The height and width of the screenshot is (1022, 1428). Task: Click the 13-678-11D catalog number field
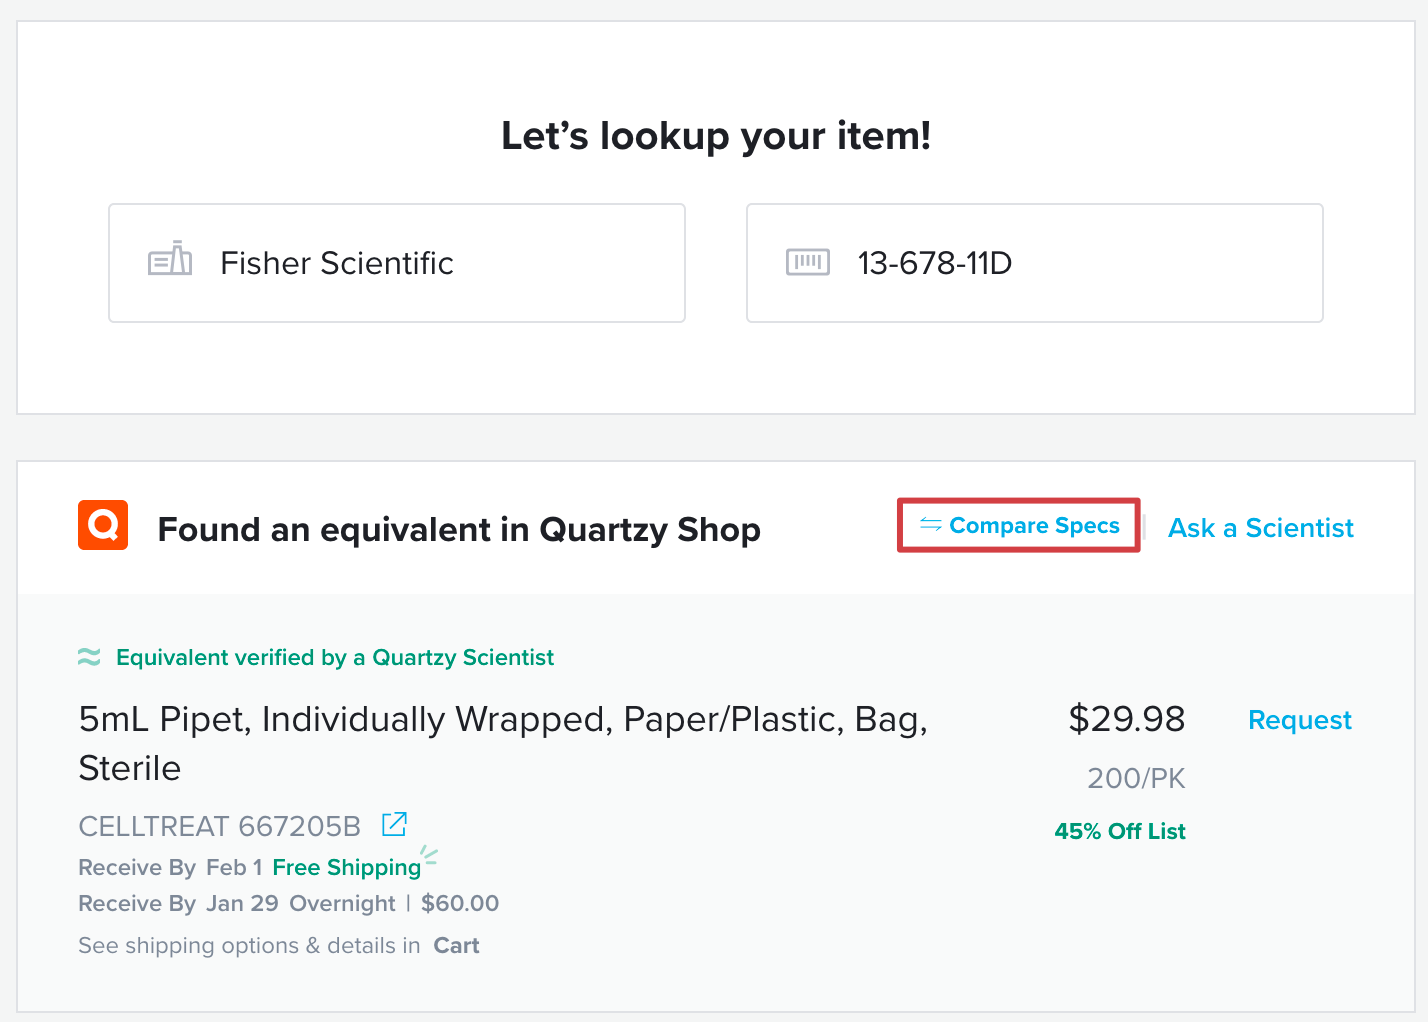click(1035, 263)
